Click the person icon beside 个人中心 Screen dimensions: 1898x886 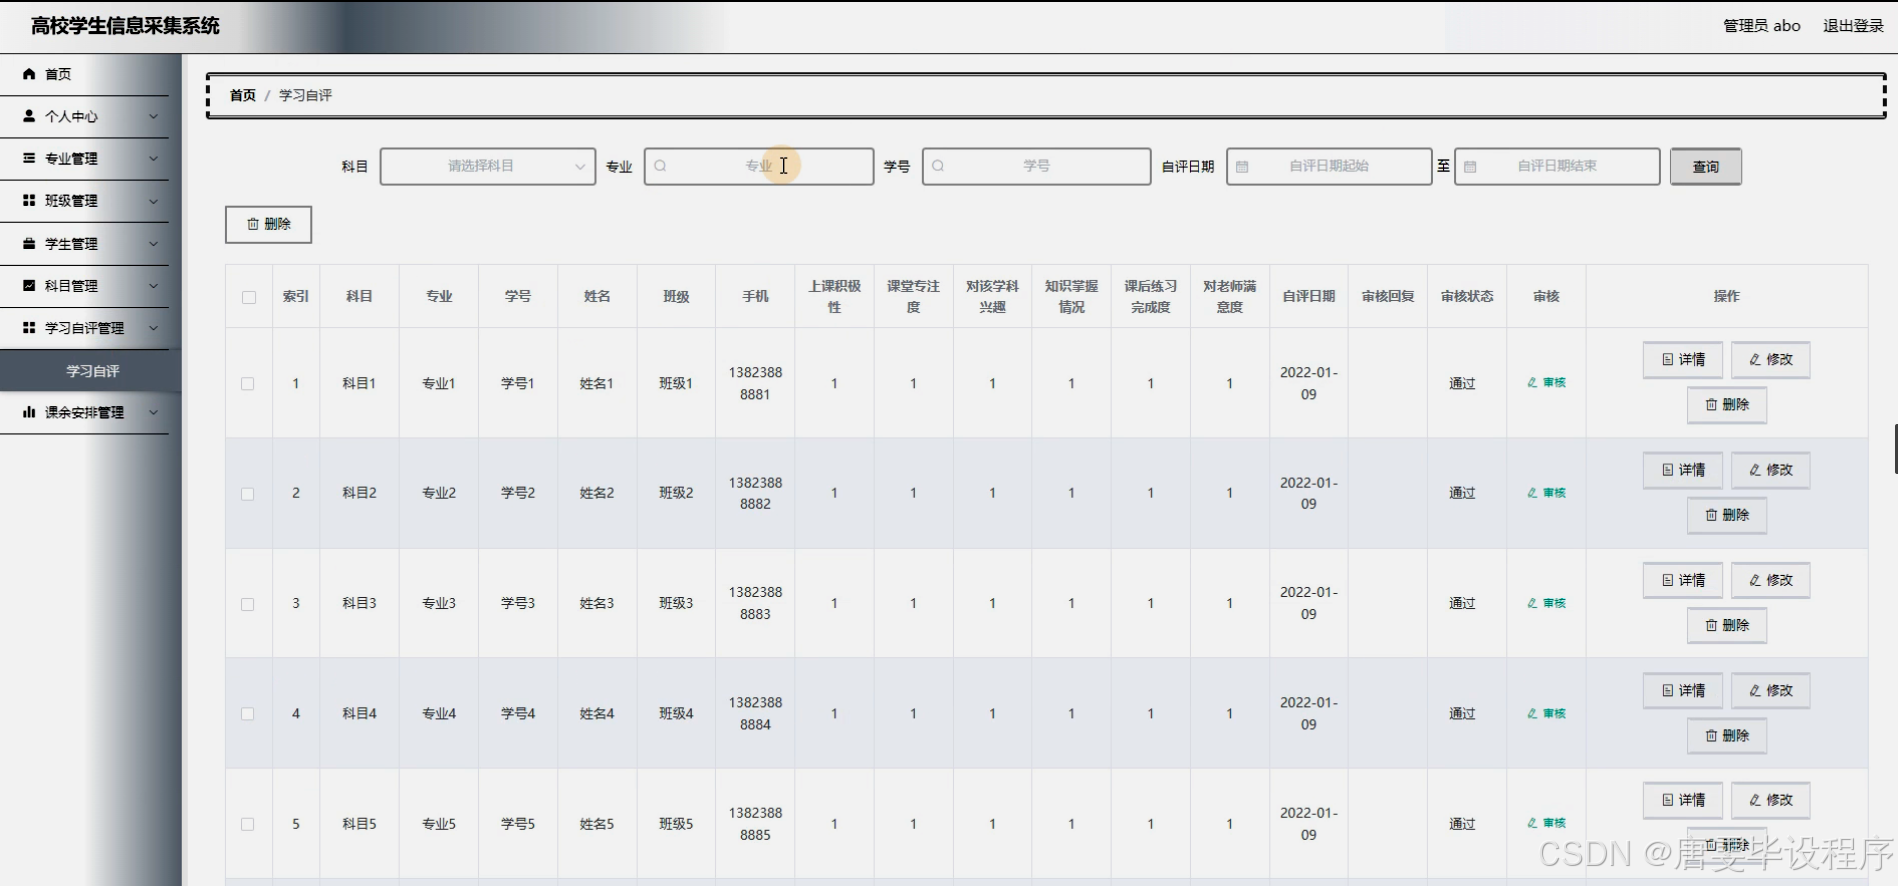point(29,116)
